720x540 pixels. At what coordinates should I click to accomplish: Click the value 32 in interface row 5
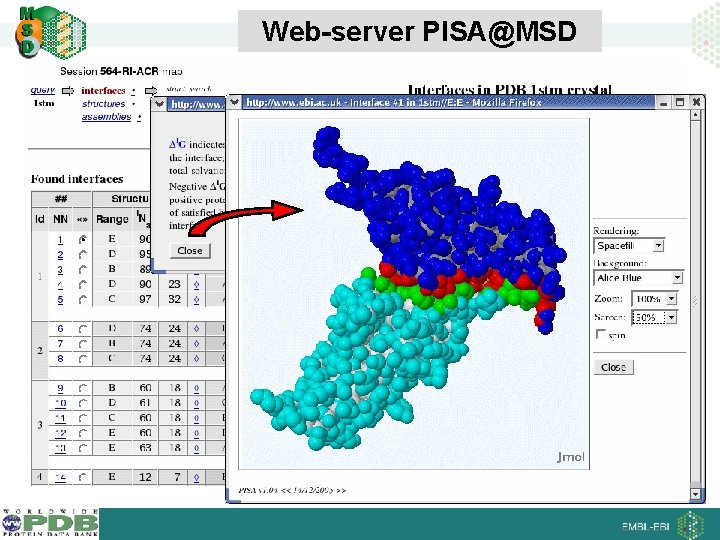[174, 299]
